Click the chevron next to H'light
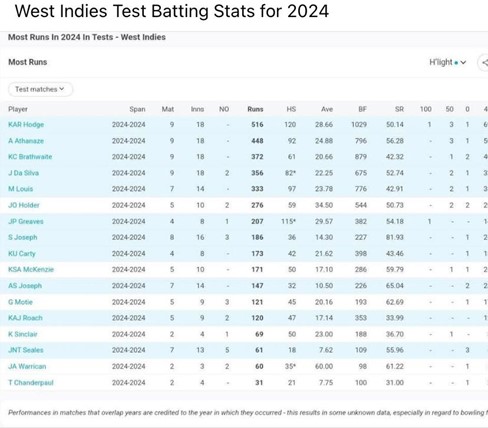Image resolution: width=488 pixels, height=428 pixels. [x=463, y=62]
